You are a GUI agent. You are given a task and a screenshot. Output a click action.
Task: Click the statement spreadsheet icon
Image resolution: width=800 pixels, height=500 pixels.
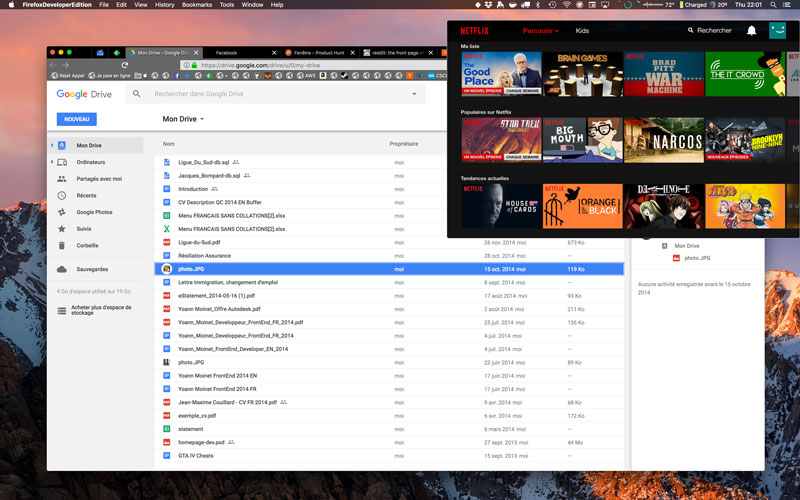[x=166, y=429]
